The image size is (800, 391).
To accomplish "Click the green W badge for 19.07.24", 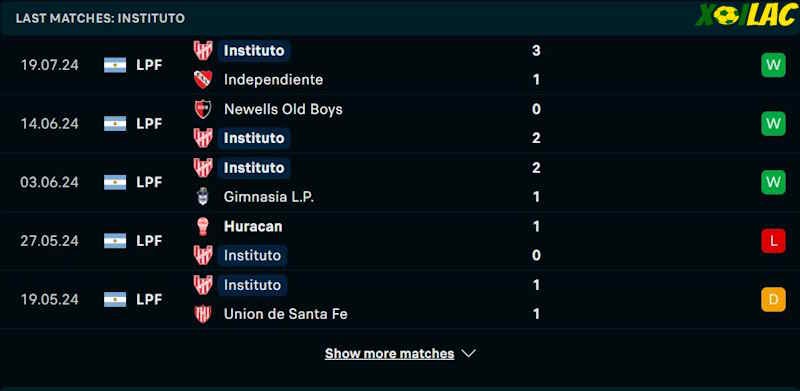I will (x=773, y=65).
